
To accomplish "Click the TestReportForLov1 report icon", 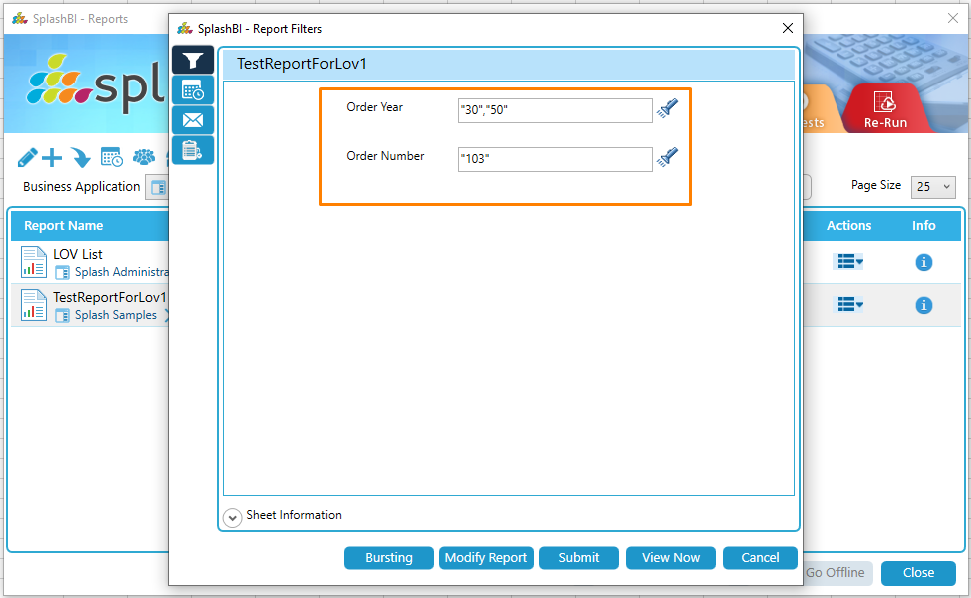I will [33, 305].
